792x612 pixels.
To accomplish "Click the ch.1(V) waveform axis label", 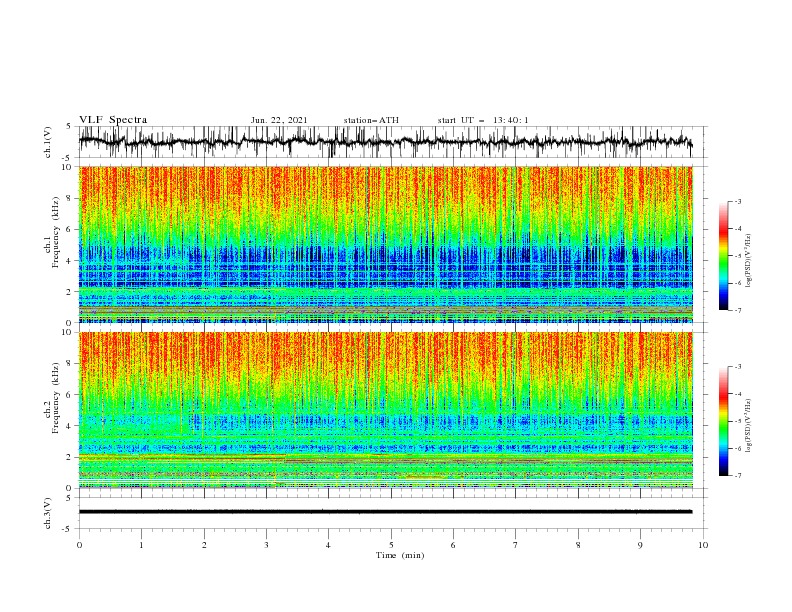I will click(48, 142).
